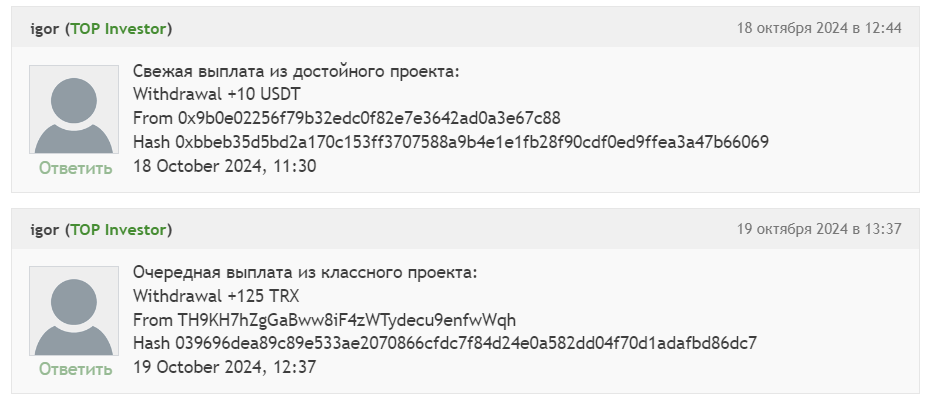Click the USDT transaction hash 0xbbeb35d5…
944x400 pixels.
[472, 142]
